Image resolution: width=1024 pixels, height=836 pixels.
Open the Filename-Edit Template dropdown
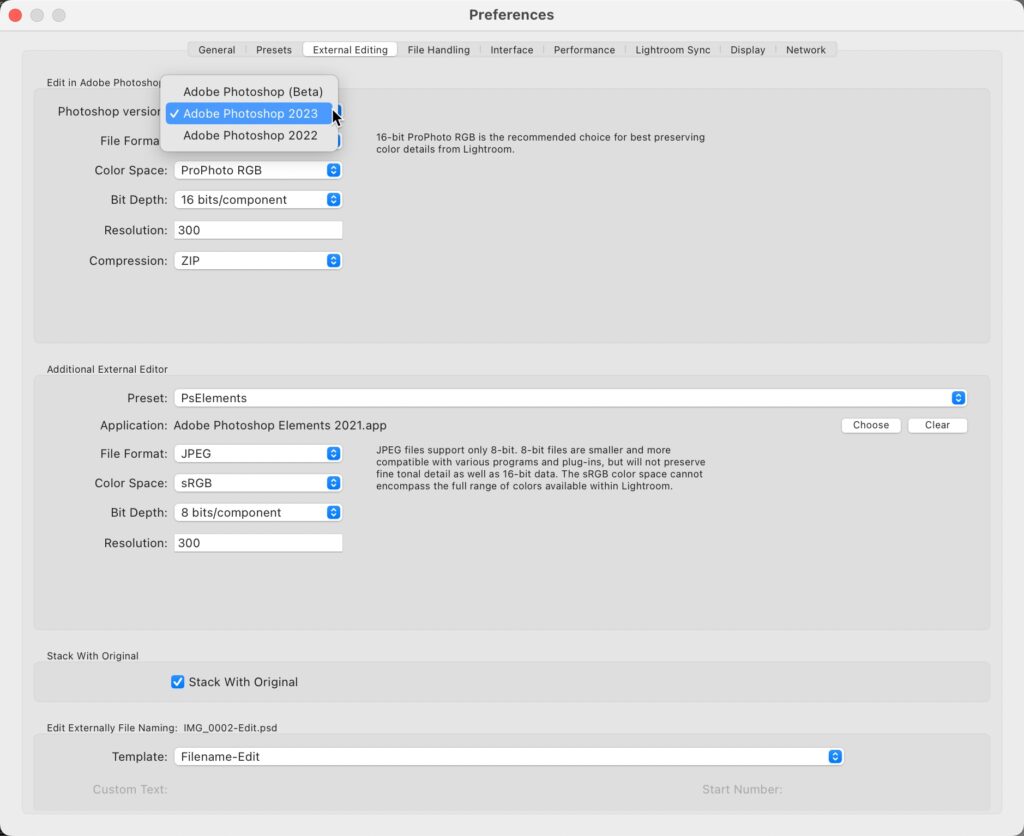(508, 757)
